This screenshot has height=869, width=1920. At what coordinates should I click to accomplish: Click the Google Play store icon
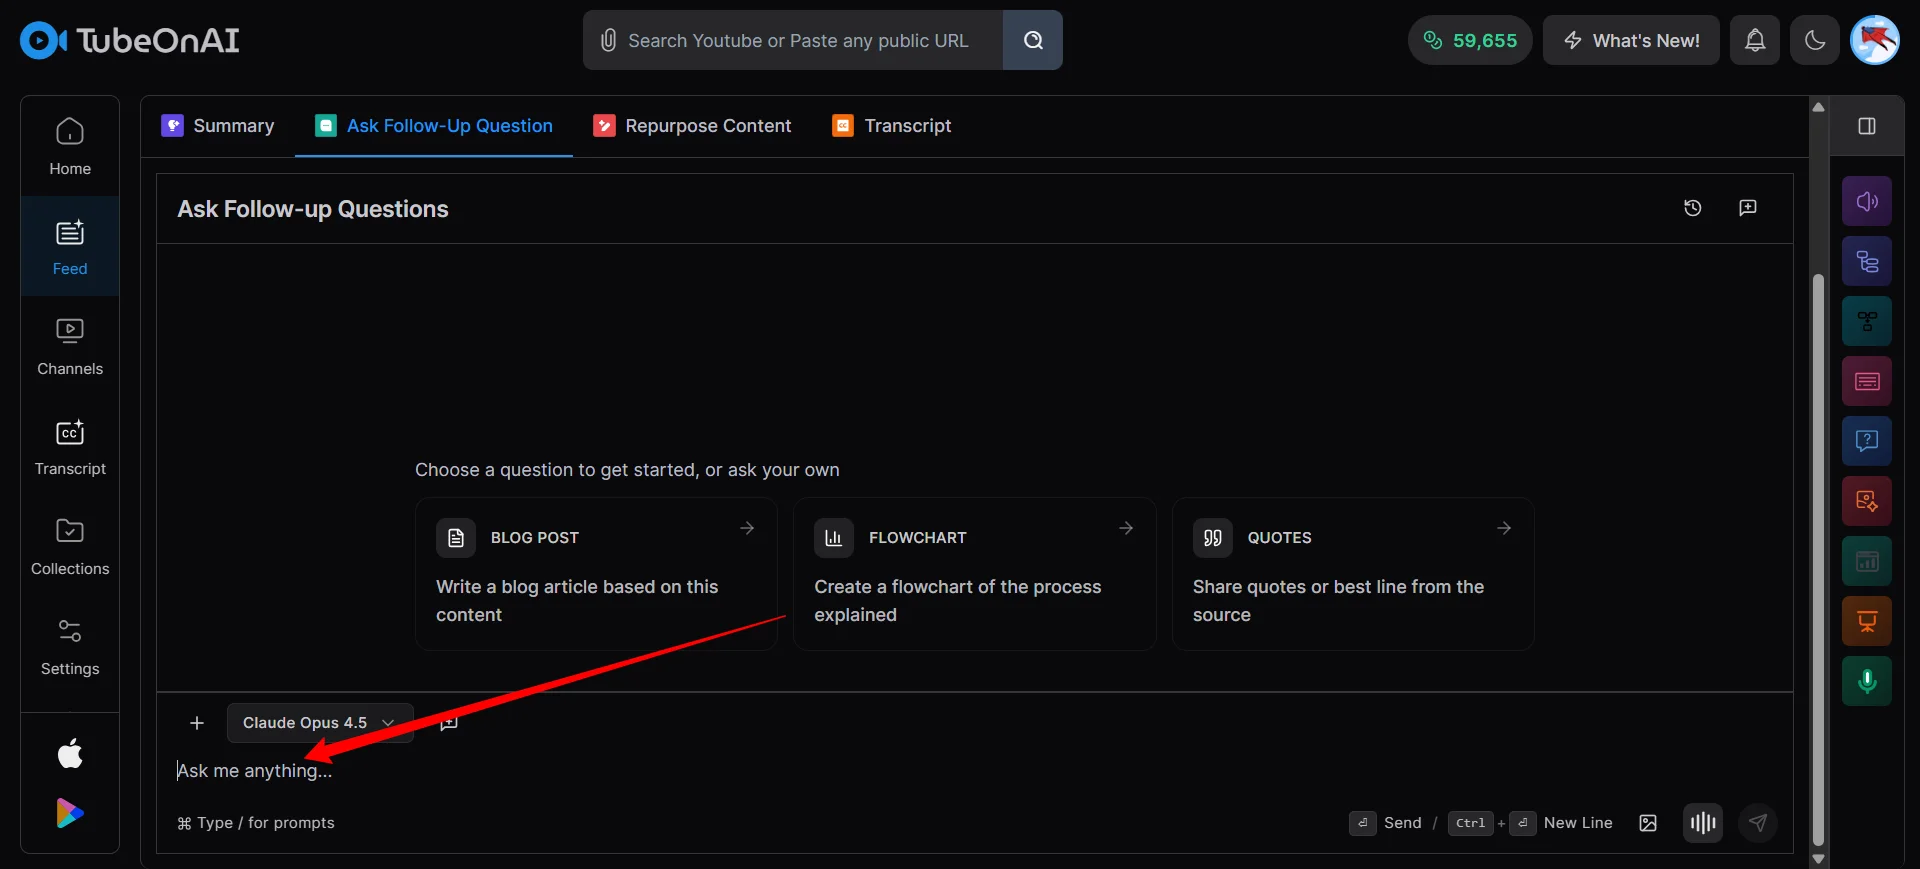pyautogui.click(x=70, y=813)
